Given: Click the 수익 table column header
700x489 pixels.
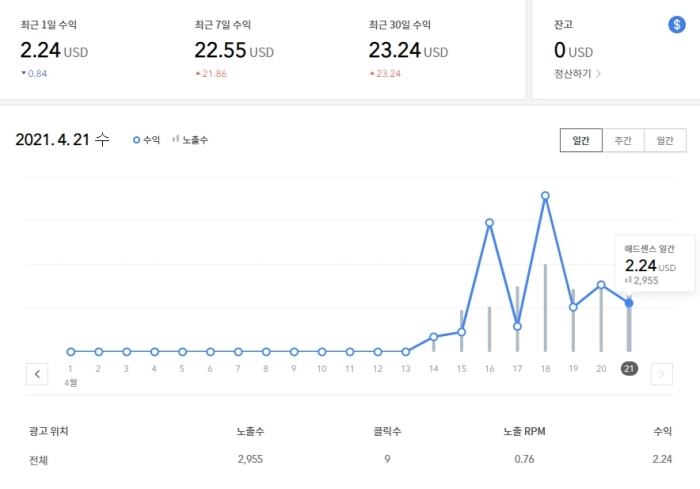Looking at the screenshot, I should [662, 431].
